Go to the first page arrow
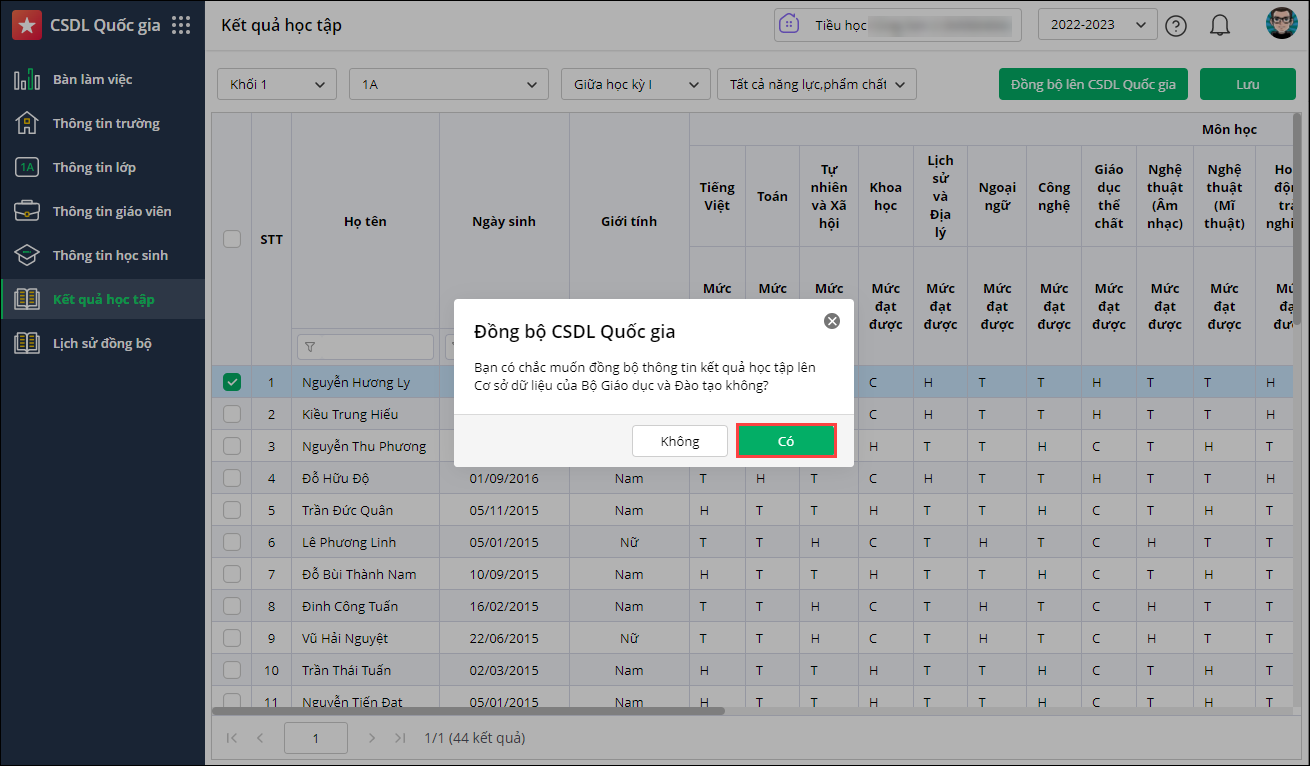Screen dimensions: 1310x766 point(232,738)
